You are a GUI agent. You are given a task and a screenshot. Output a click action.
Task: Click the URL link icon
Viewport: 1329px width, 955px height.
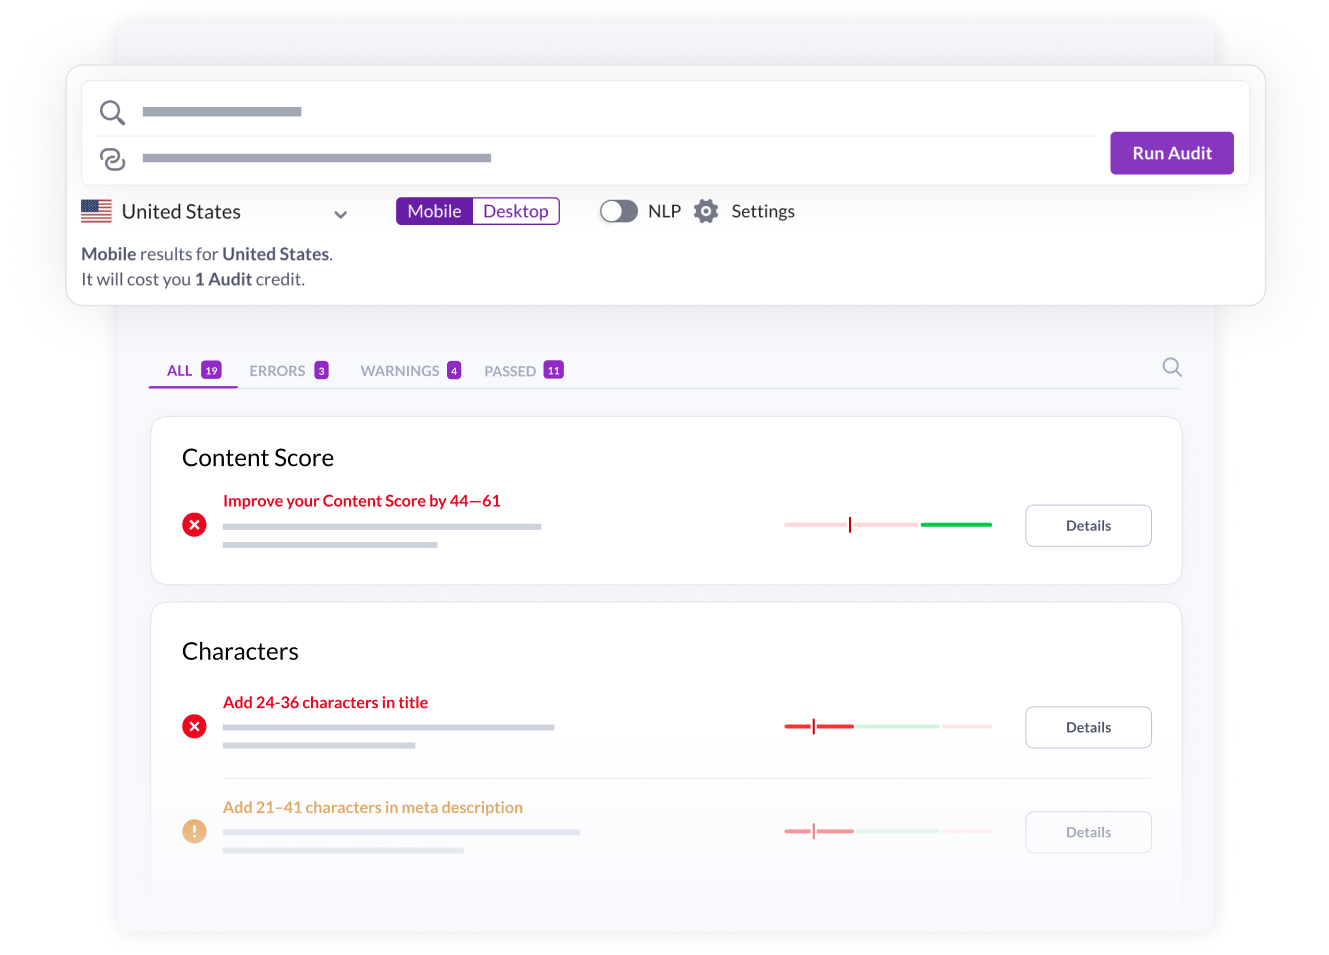click(x=112, y=158)
